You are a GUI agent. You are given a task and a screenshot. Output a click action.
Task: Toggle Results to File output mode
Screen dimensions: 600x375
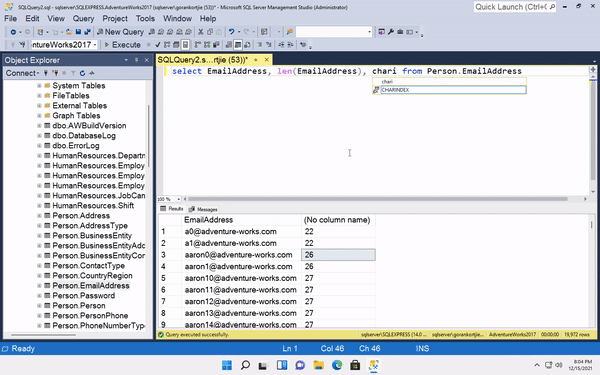click(247, 45)
